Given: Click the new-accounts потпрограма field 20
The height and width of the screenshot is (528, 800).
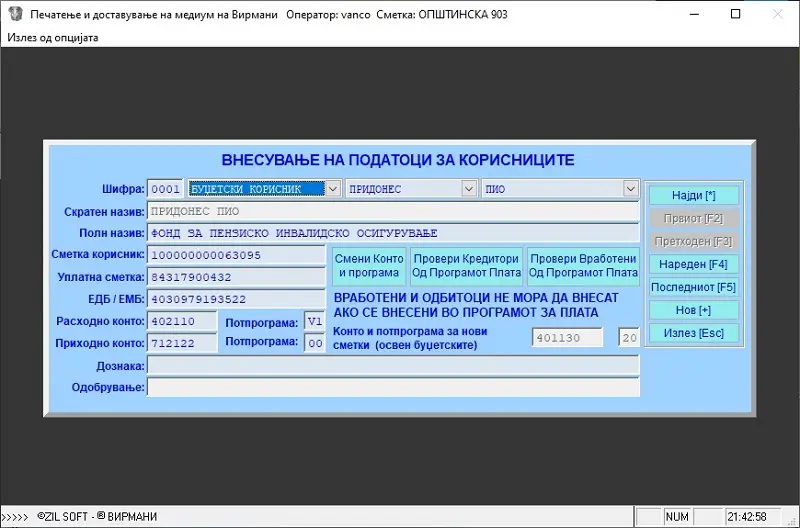Looking at the screenshot, I should point(629,338).
